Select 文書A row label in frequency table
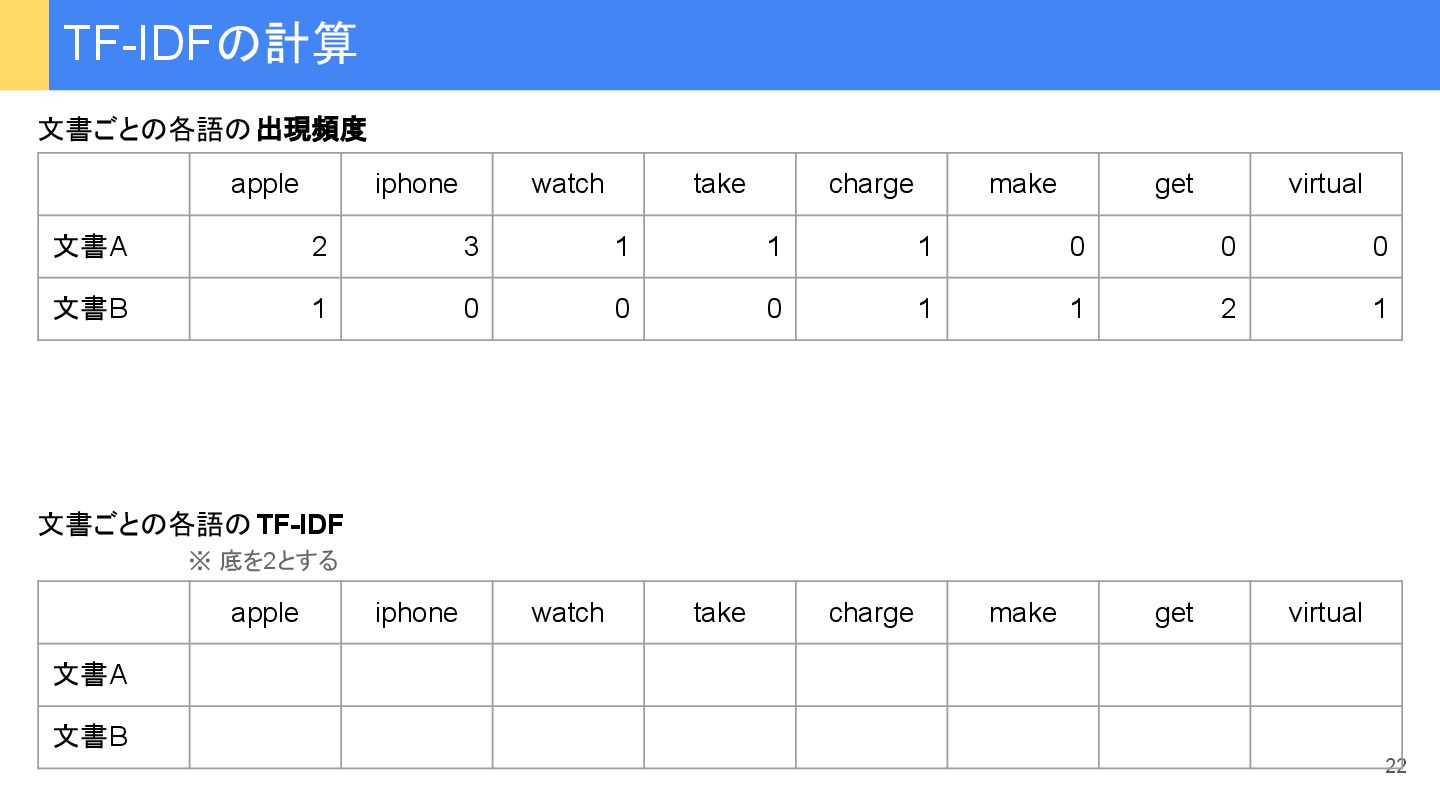Screen dimensions: 1440x810 (x=91, y=246)
